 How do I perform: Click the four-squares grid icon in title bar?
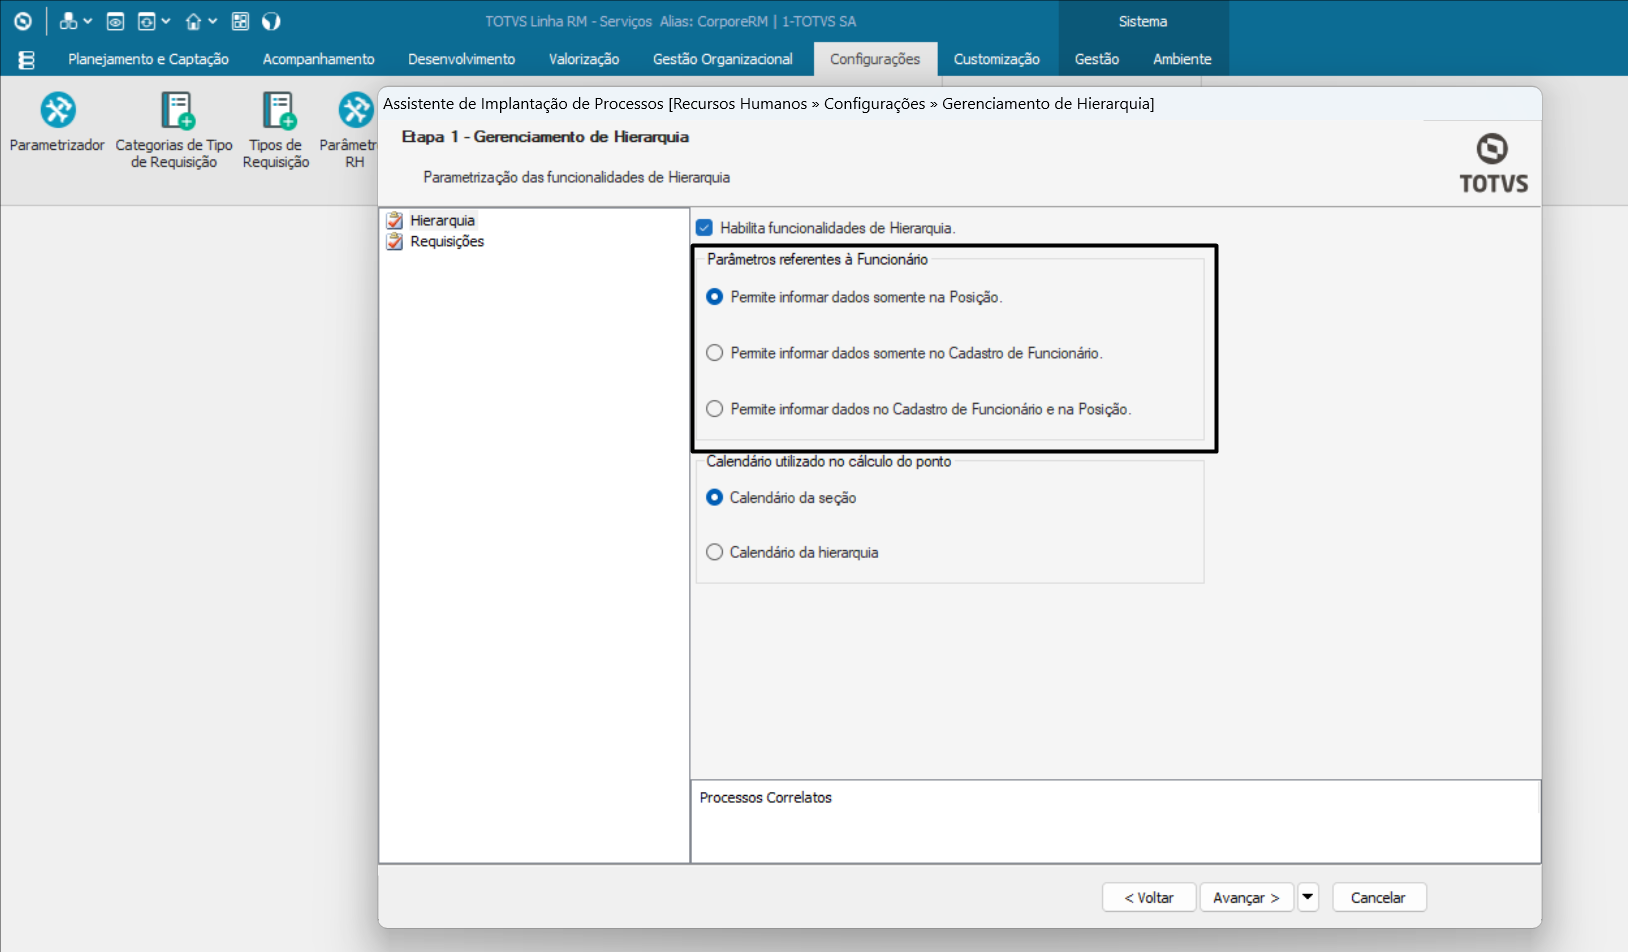[240, 21]
